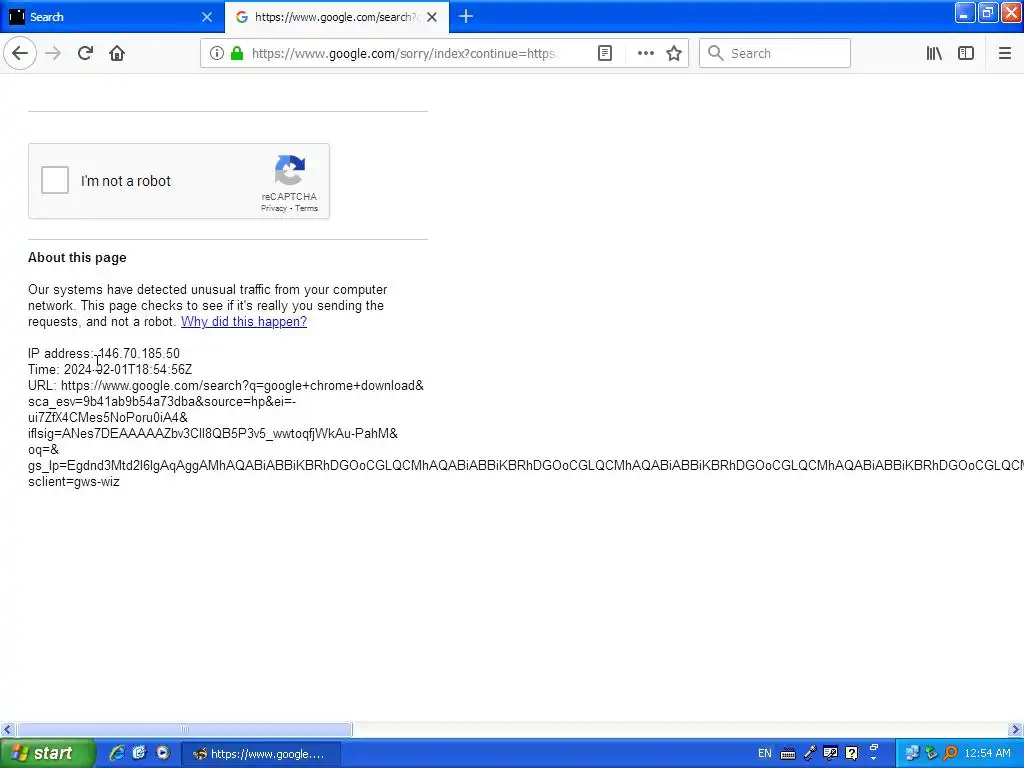
Task: Click the sclient=gws-wiz text
Action: coord(74,482)
